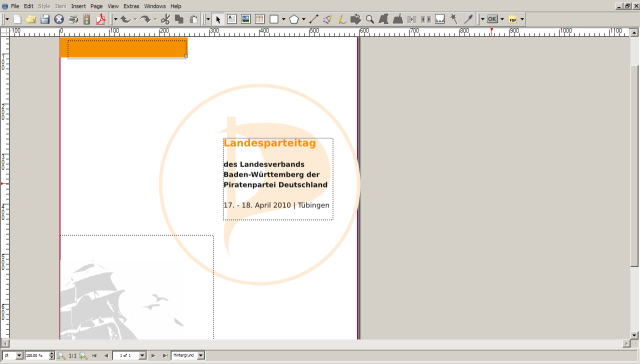The height and width of the screenshot is (364, 640).
Task: Expand the polygon properties dropdown arrow
Action: coord(304,19)
